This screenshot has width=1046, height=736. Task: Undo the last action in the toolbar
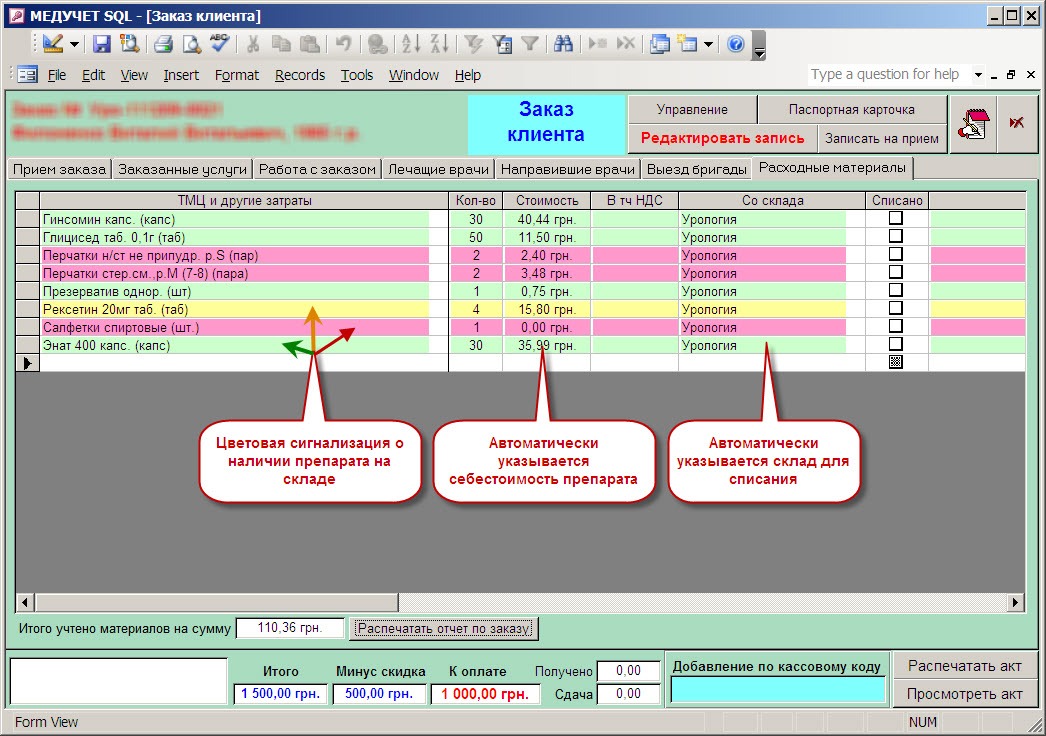[343, 44]
